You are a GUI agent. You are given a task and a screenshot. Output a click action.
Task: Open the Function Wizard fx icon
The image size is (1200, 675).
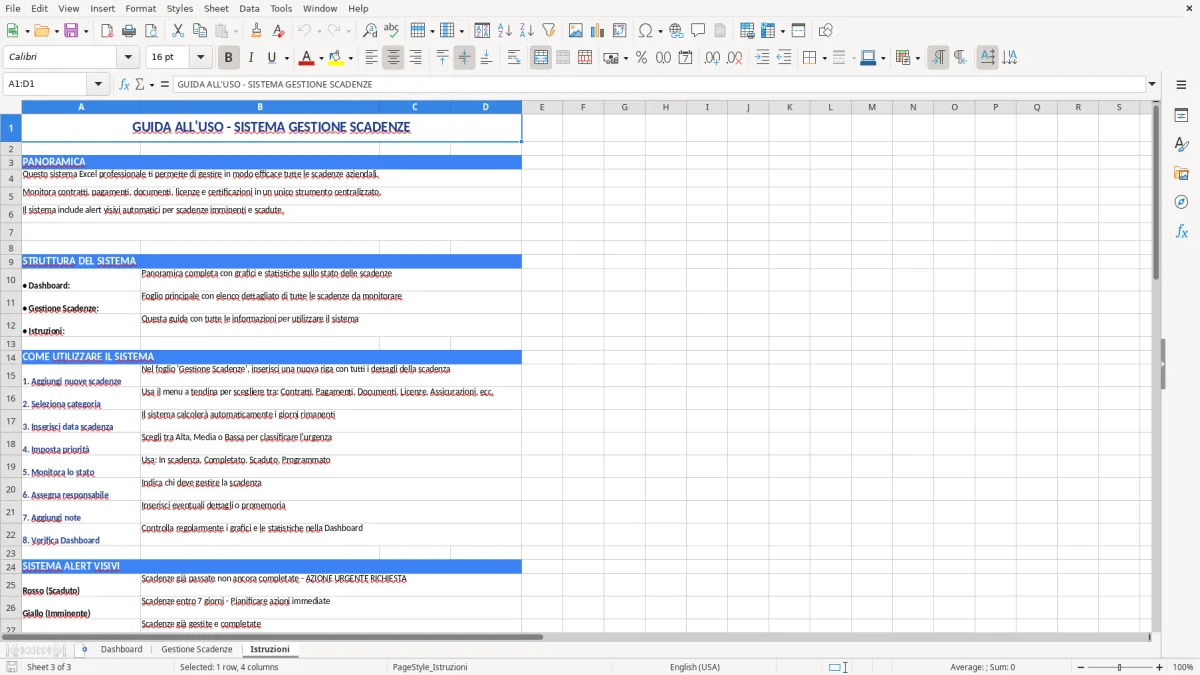click(x=125, y=84)
